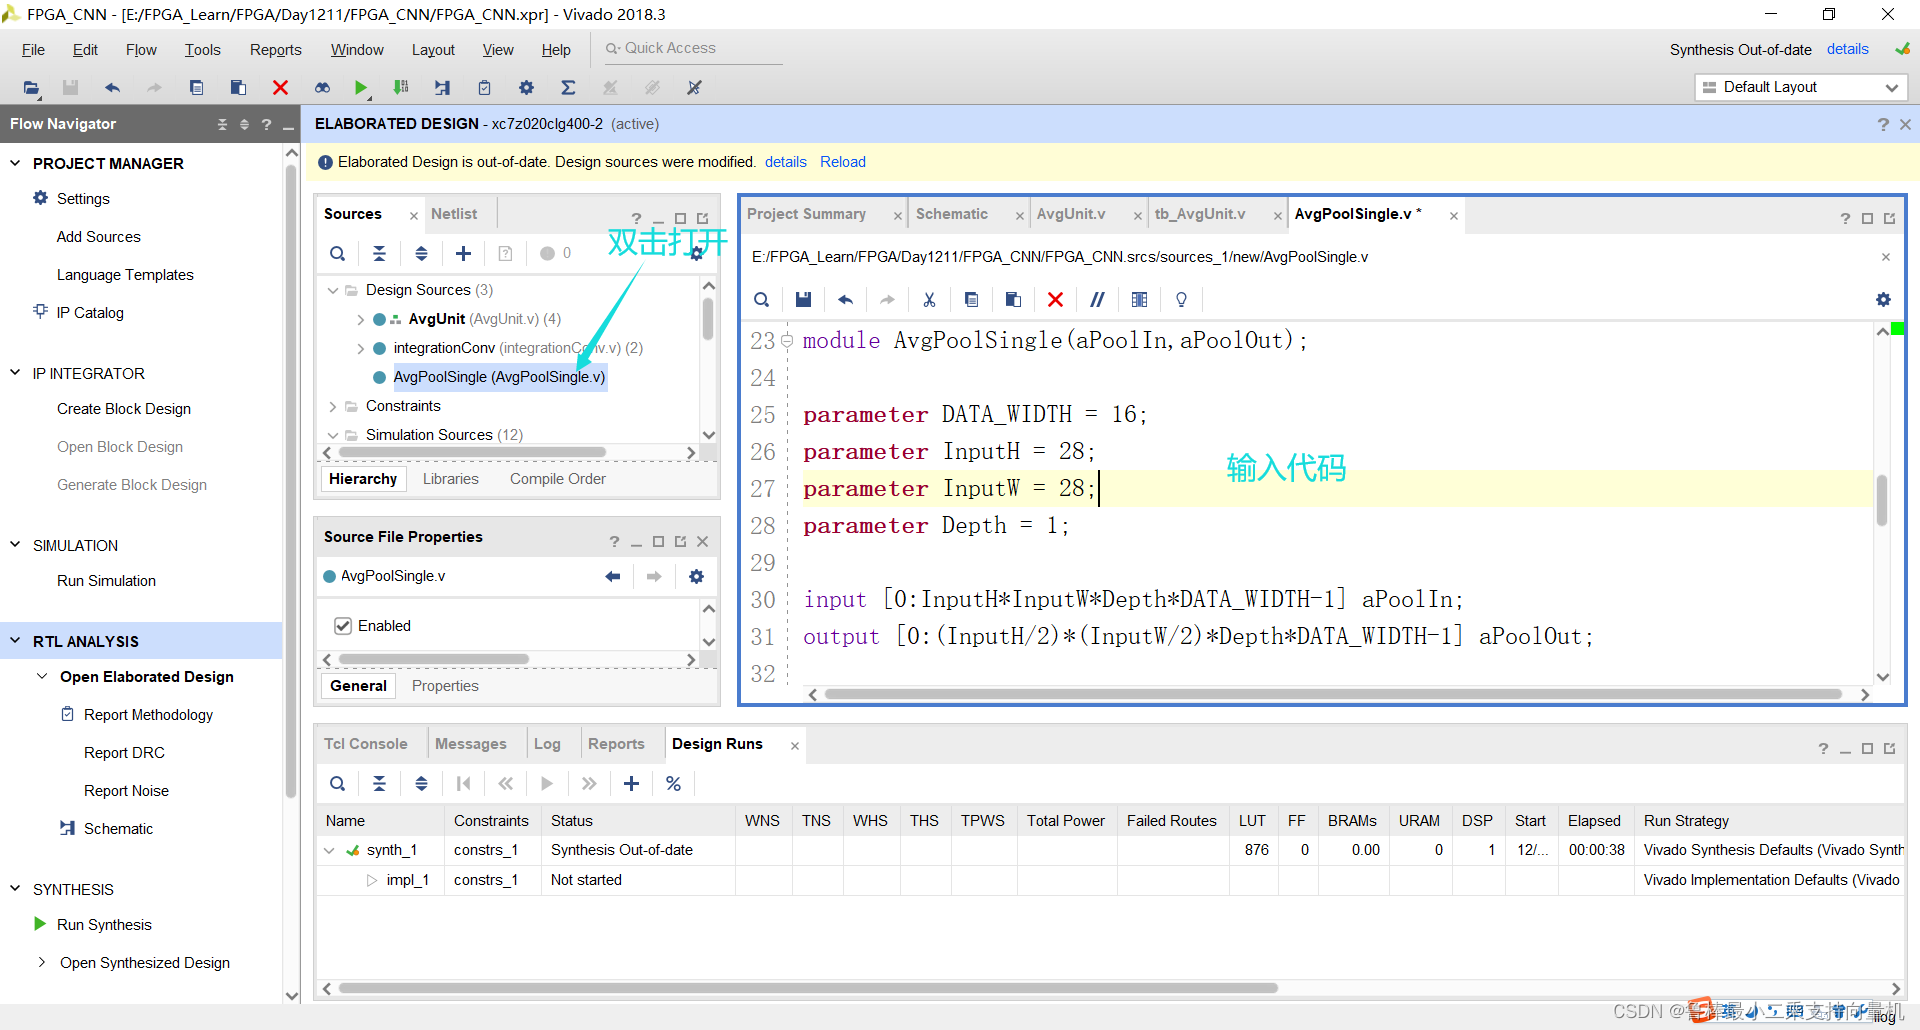Open Source File Properties settings gear
1920x1030 pixels.
(x=696, y=576)
